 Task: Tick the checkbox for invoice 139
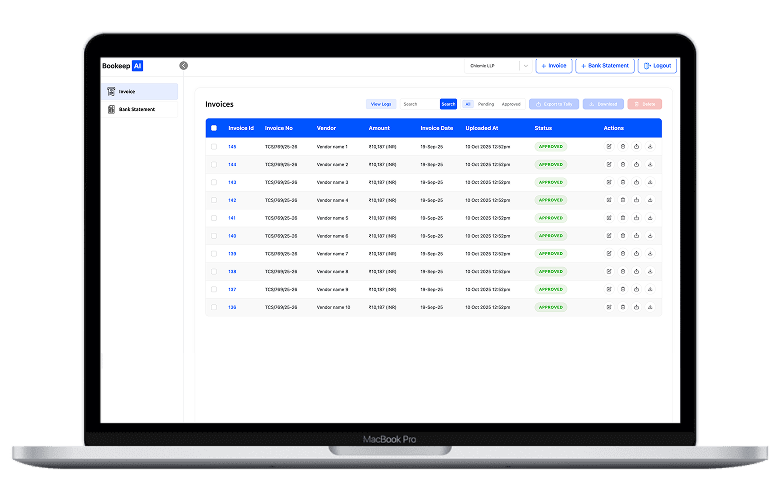coord(214,253)
